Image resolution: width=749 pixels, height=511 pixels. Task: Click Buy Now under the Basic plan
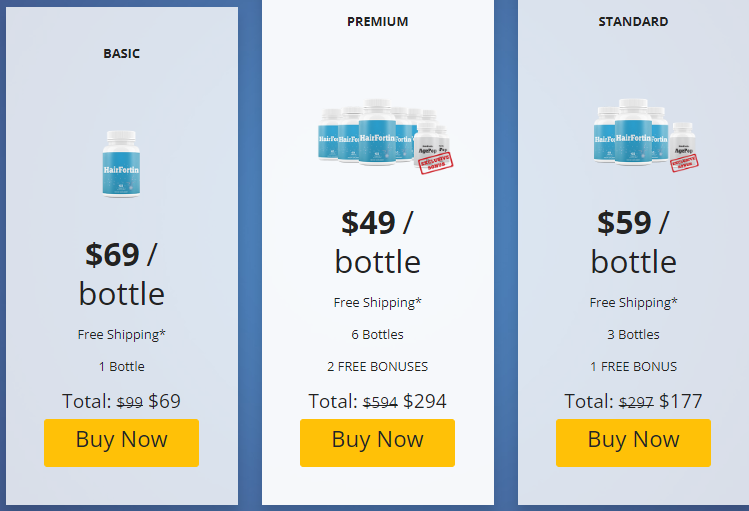pos(121,442)
